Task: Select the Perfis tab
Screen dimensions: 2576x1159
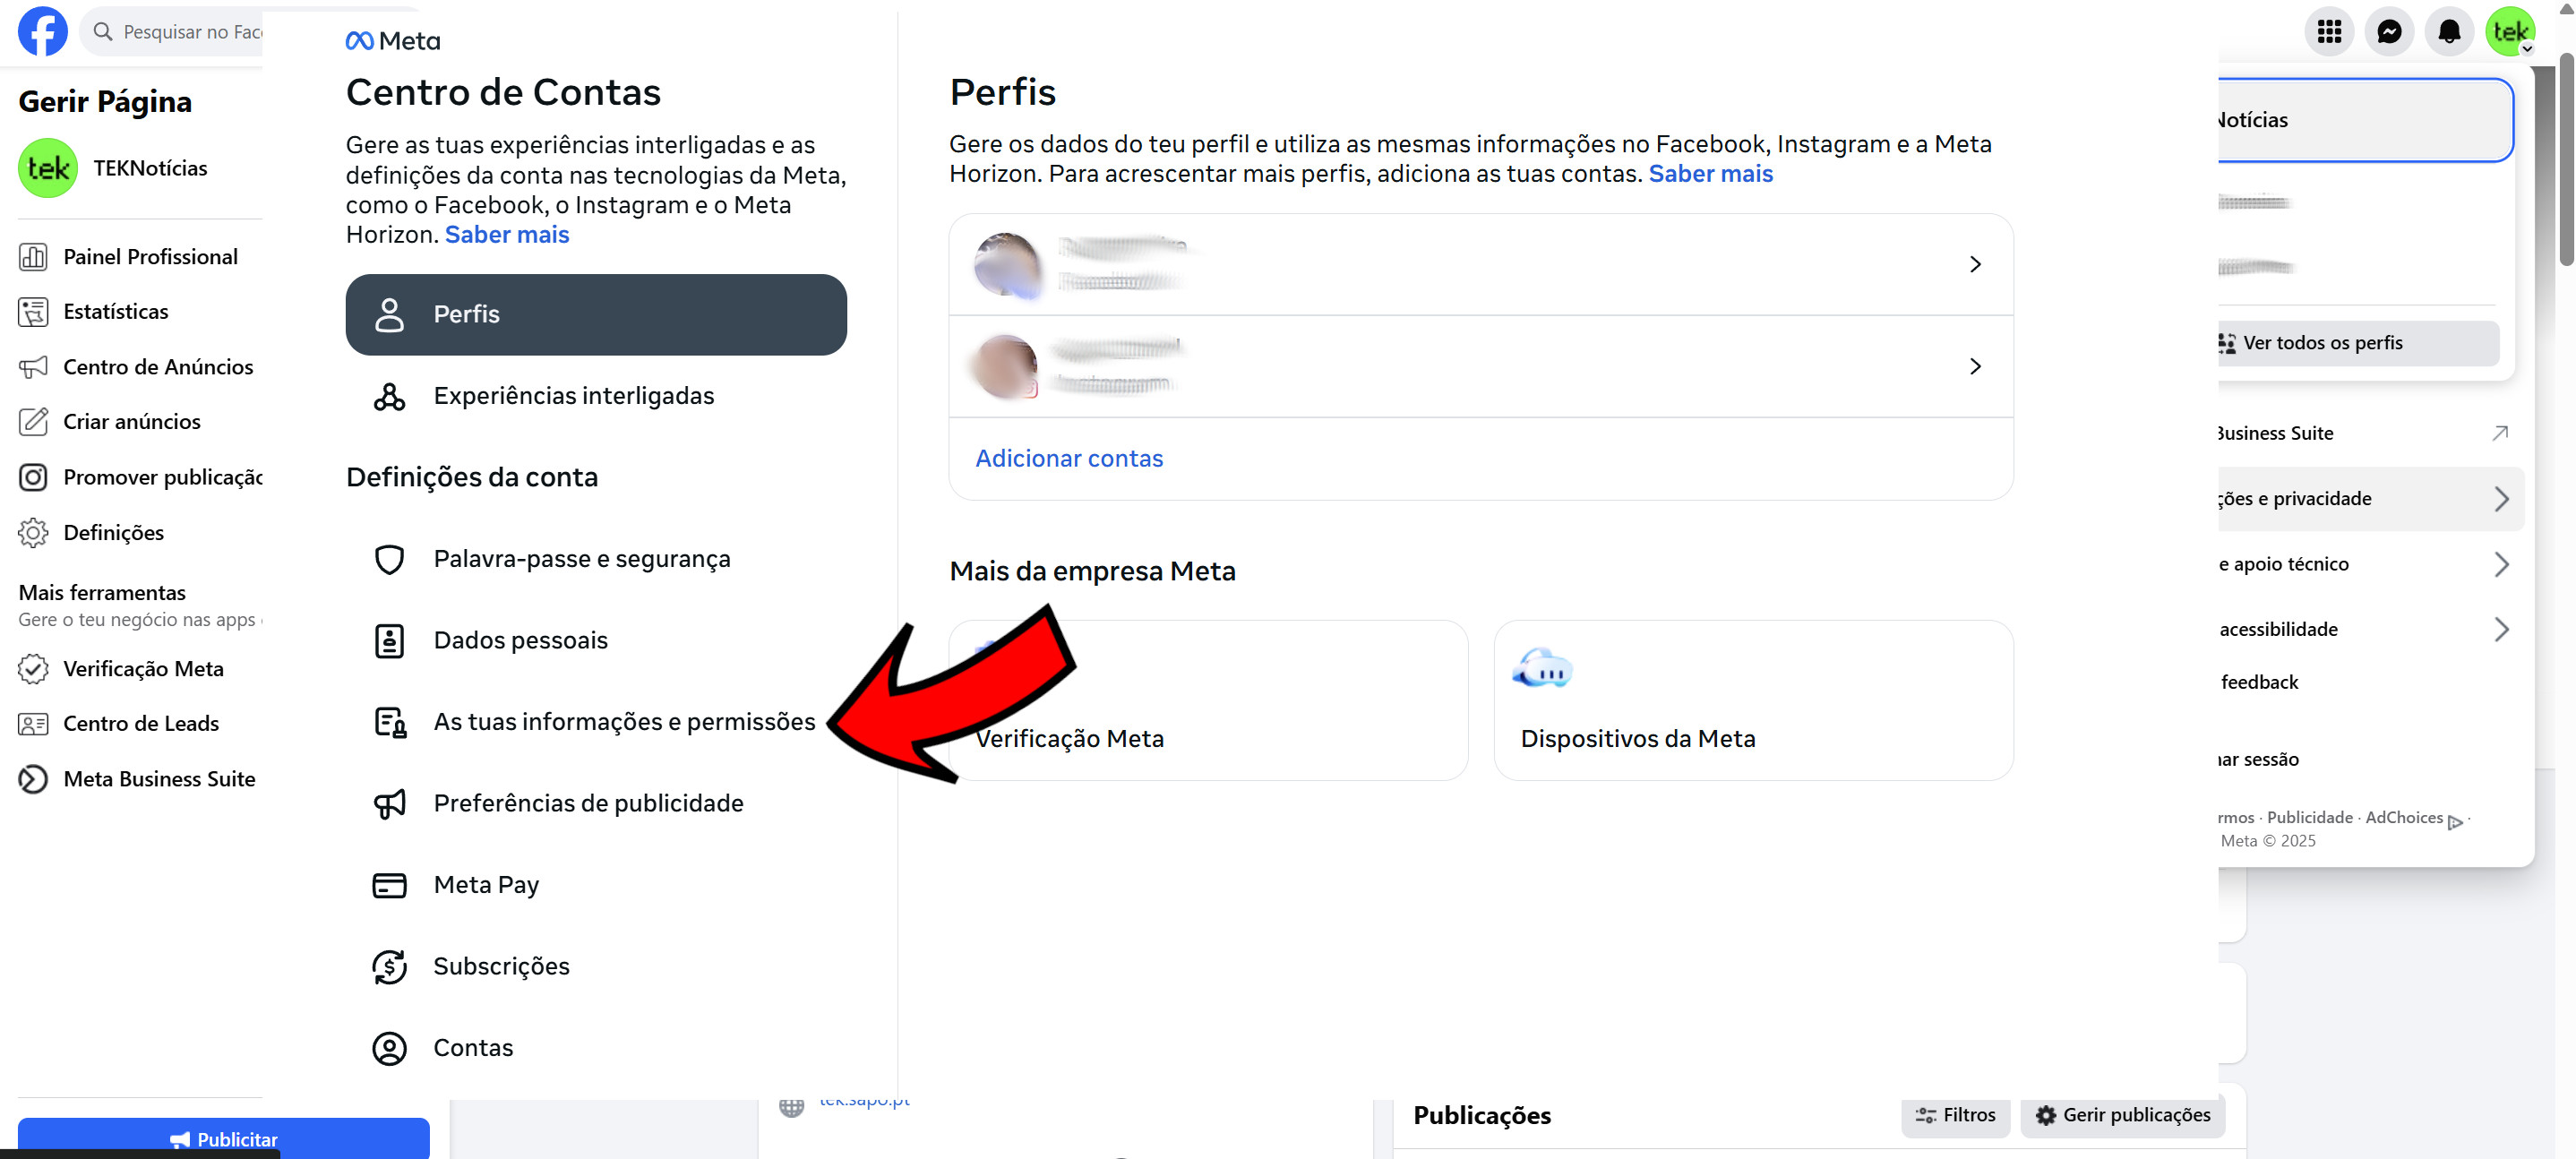Action: click(596, 314)
